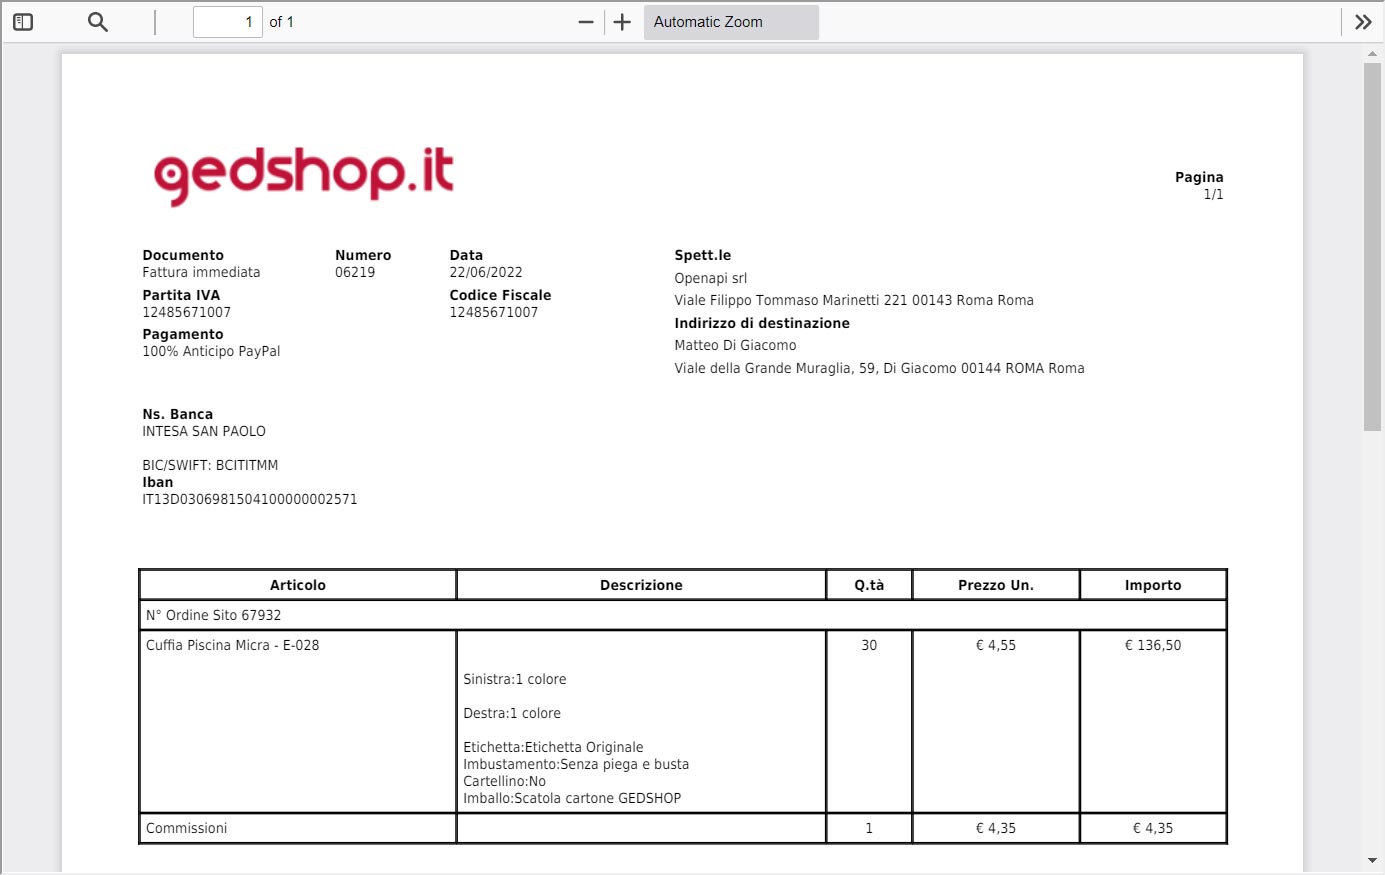This screenshot has width=1385, height=875.
Task: Toggle the sidebar panel icon
Action: click(x=23, y=22)
